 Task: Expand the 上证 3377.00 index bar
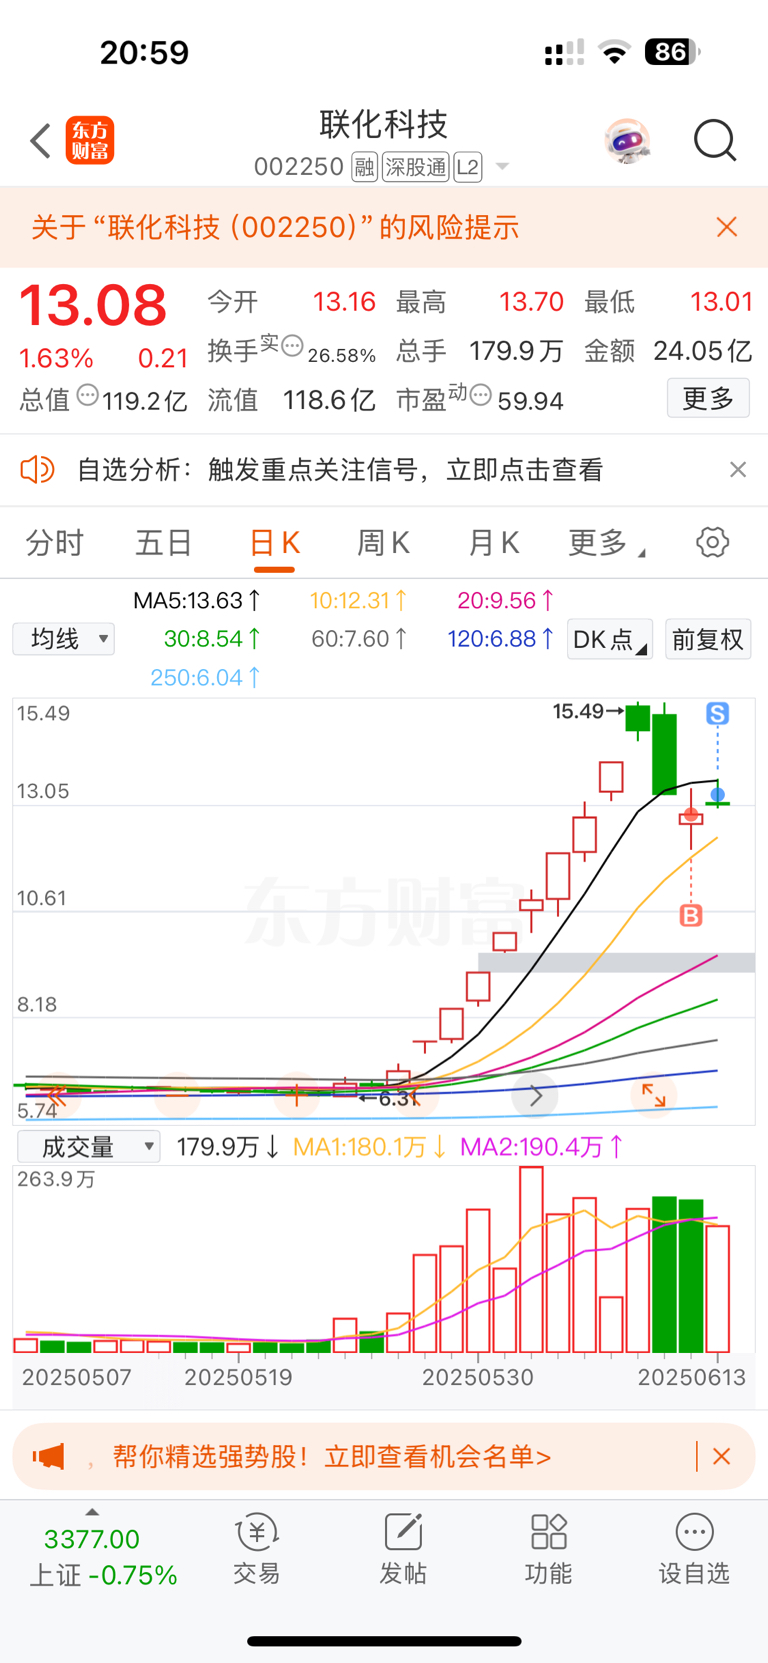[x=103, y=1555]
